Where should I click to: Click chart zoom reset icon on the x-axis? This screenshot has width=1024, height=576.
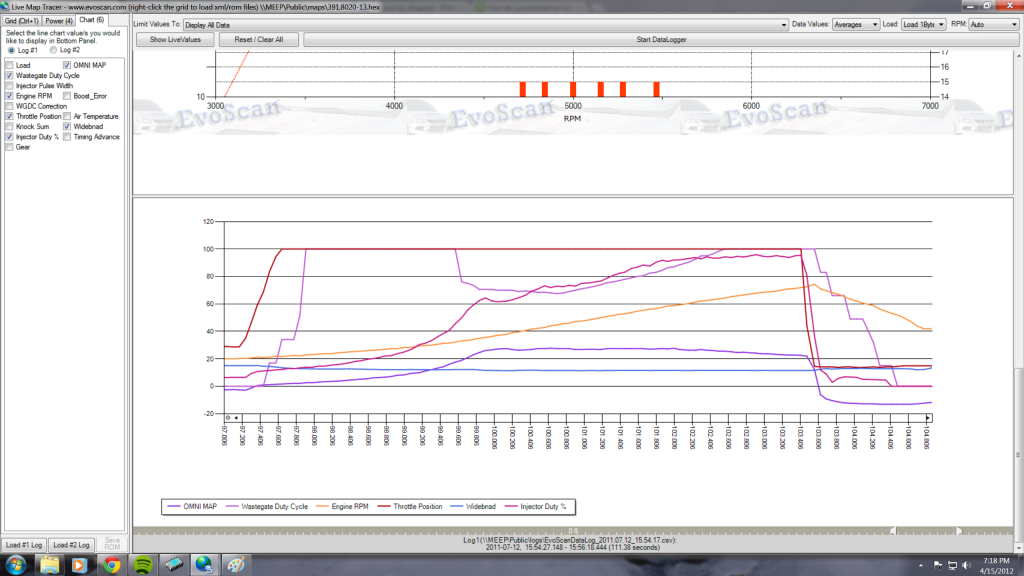(228, 418)
